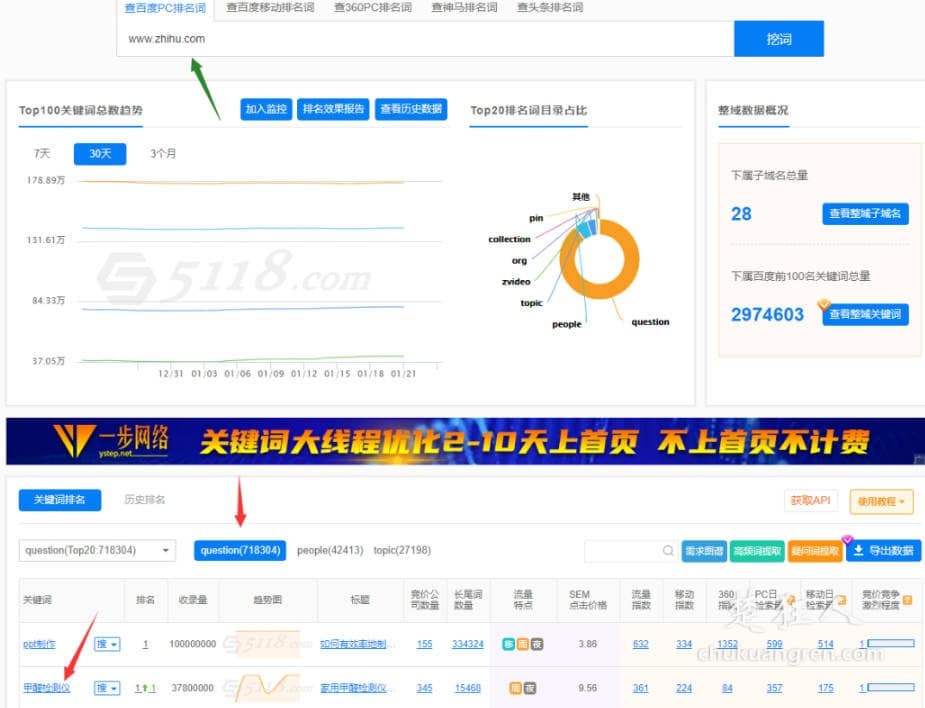Click the help badge on 竞价竞争激烈程度 column
Screen dimensions: 925x708
pos(908,598)
